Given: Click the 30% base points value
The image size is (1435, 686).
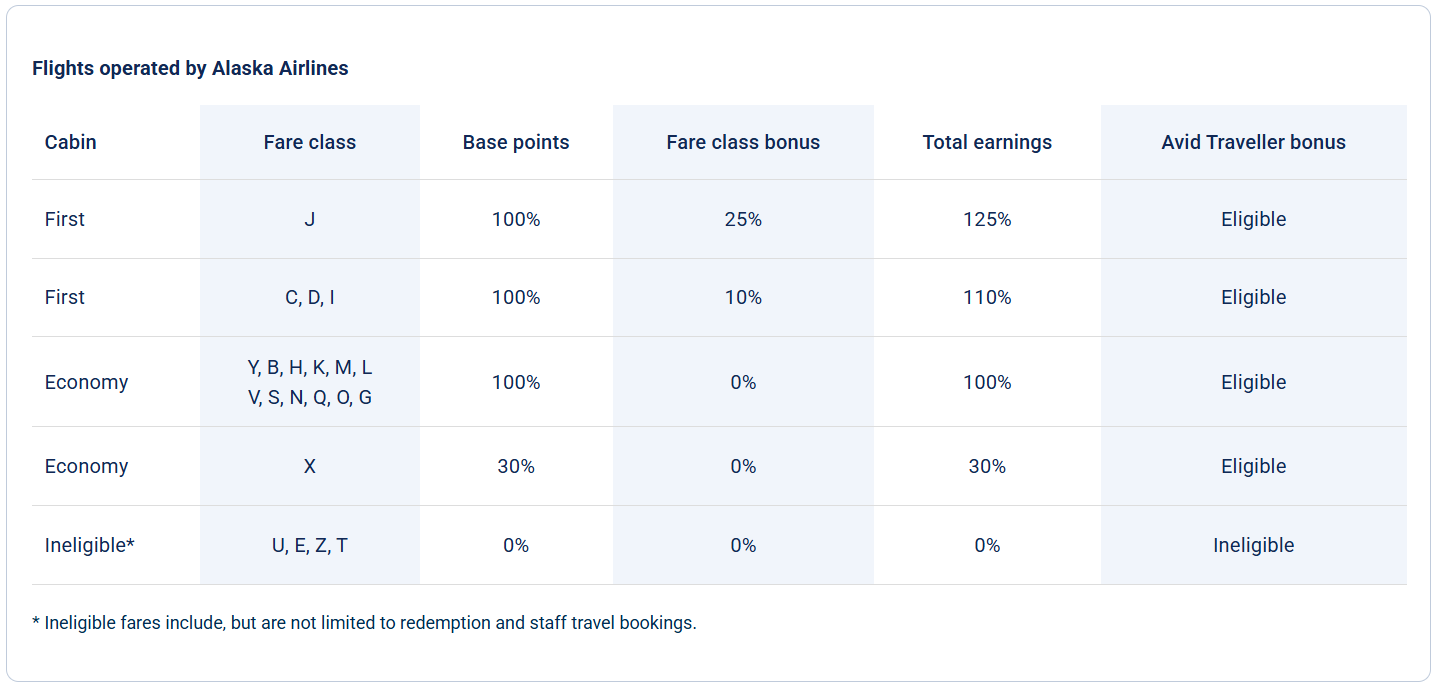Looking at the screenshot, I should click(516, 466).
